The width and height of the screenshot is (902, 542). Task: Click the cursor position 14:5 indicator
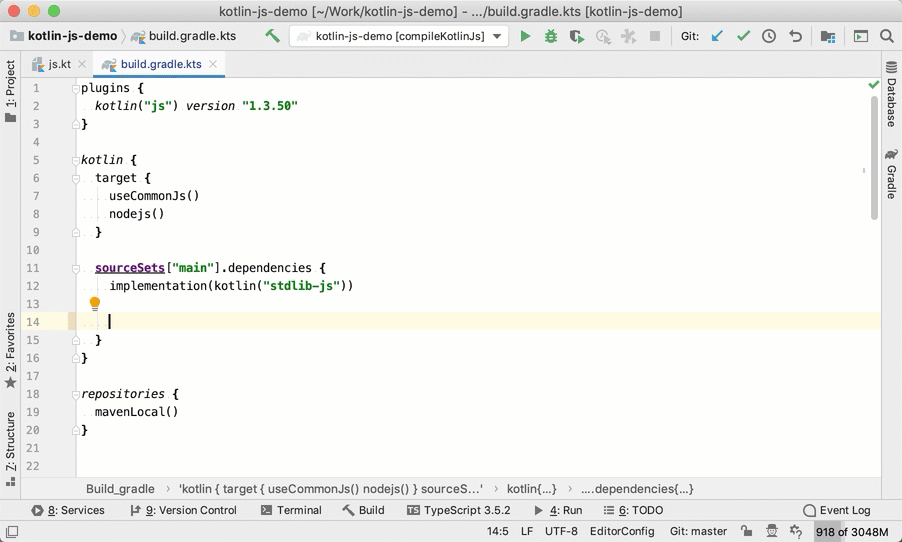498,531
